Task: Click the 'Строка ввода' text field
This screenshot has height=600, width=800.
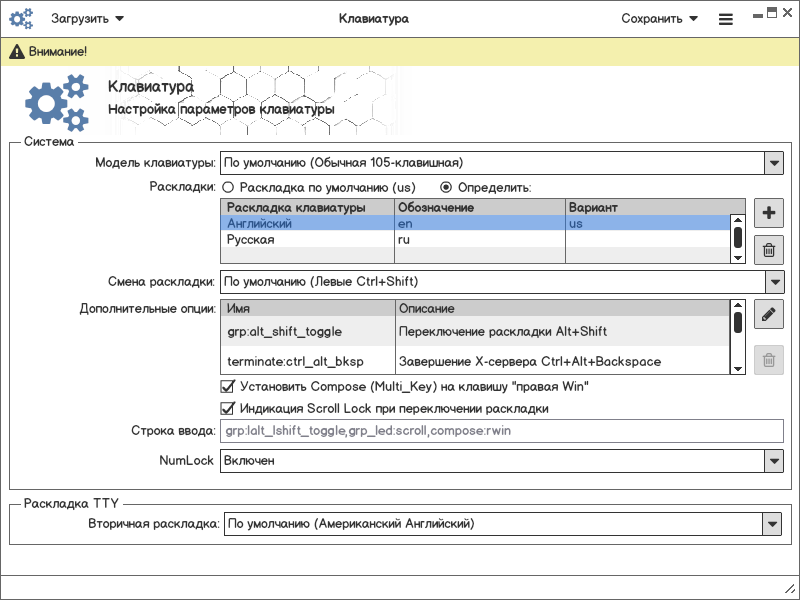Action: click(502, 432)
